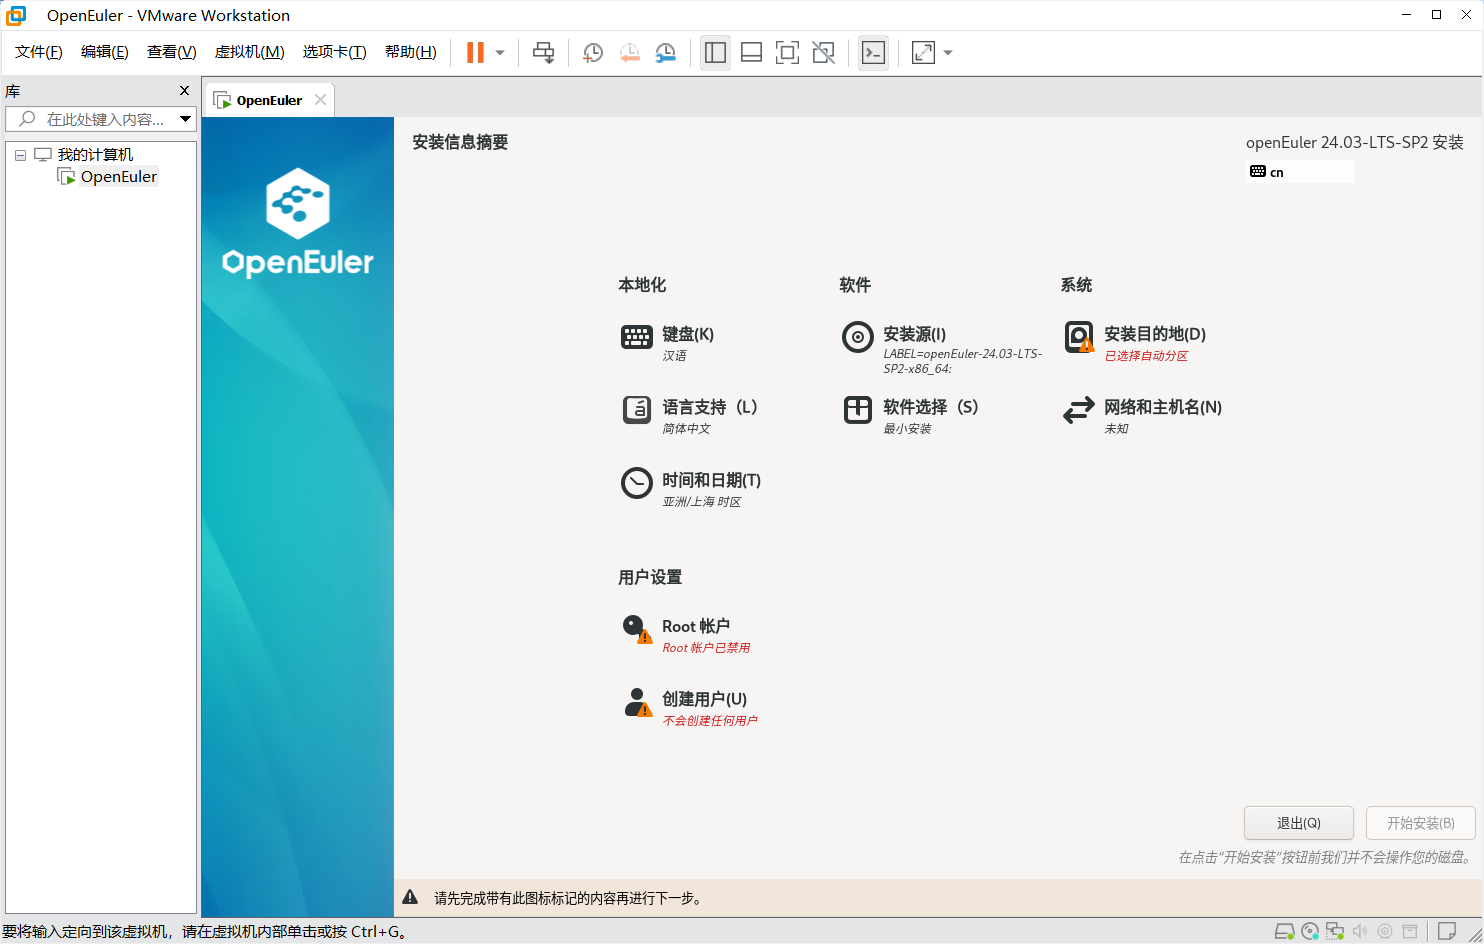Open 安装源(I) installation source
The image size is (1484, 944).
pyautogui.click(x=942, y=347)
